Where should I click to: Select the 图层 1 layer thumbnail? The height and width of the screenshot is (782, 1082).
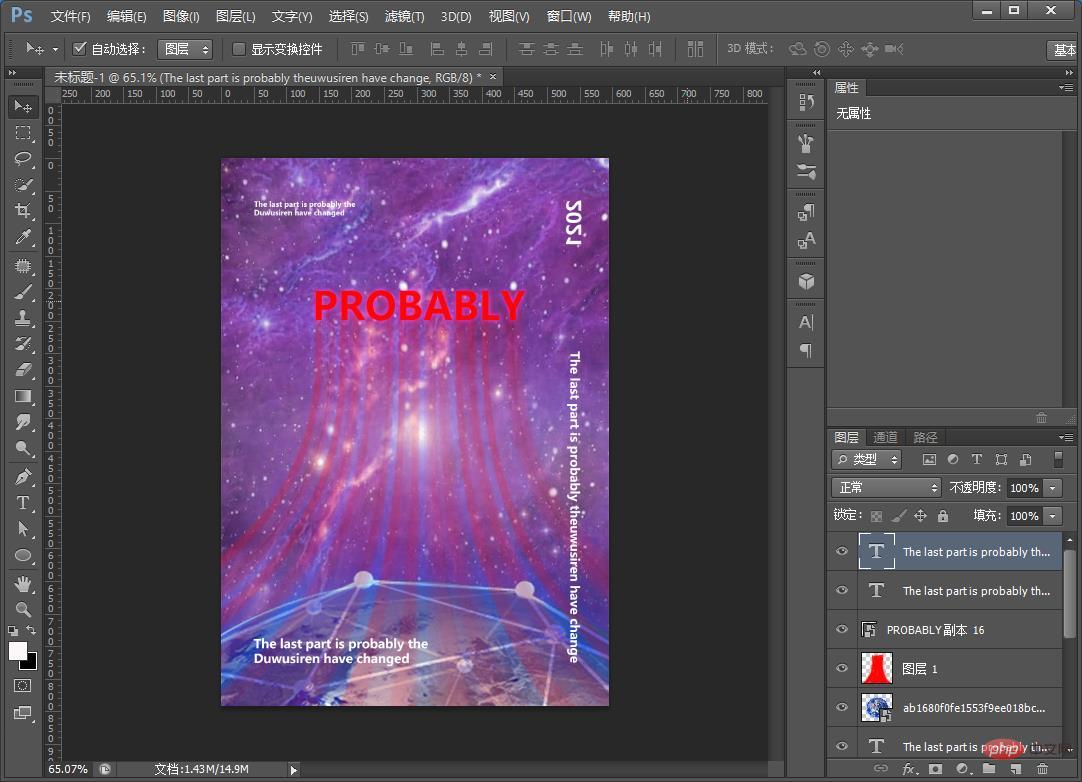click(877, 668)
